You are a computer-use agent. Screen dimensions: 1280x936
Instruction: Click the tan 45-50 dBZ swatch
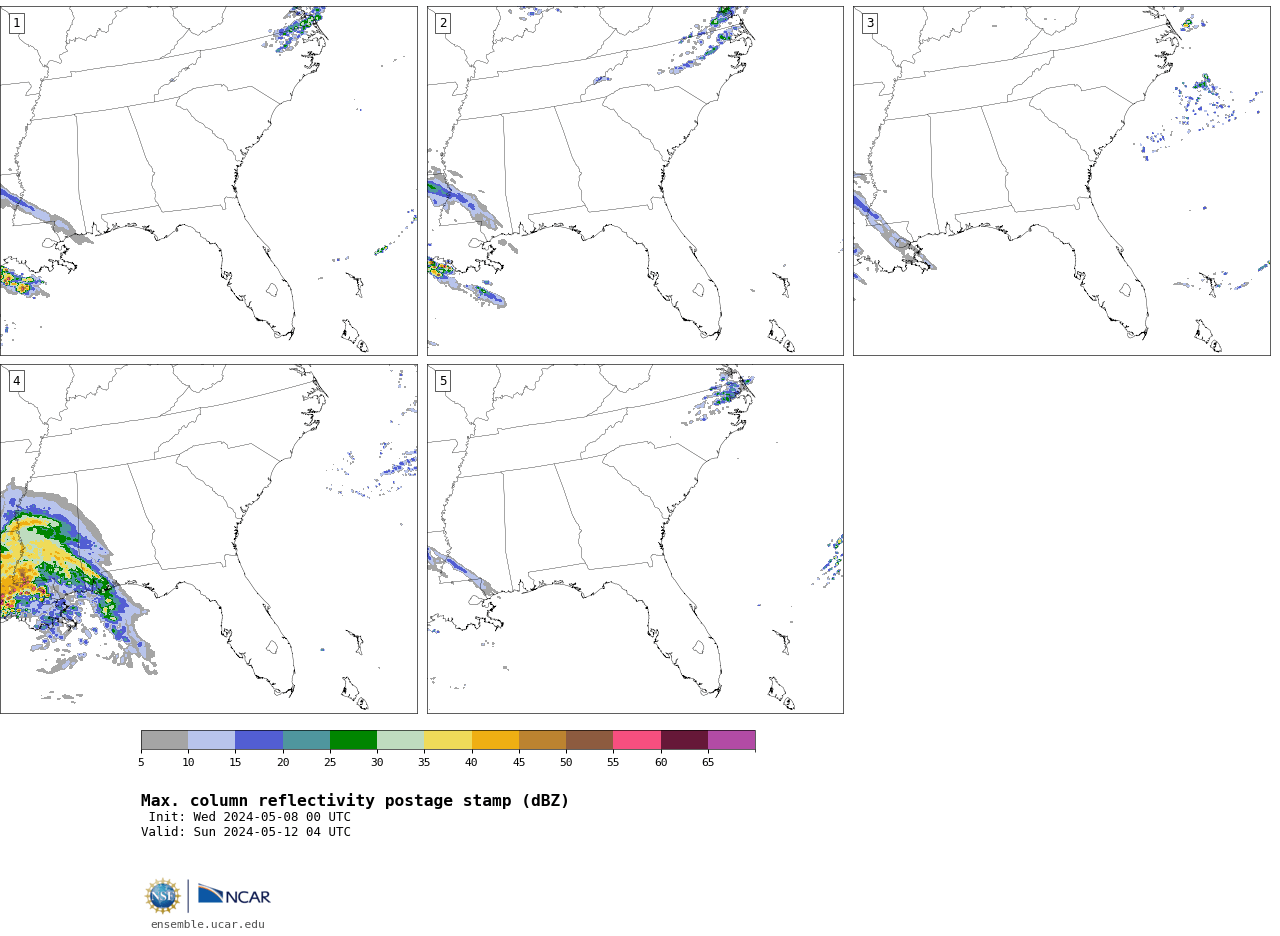[542, 740]
